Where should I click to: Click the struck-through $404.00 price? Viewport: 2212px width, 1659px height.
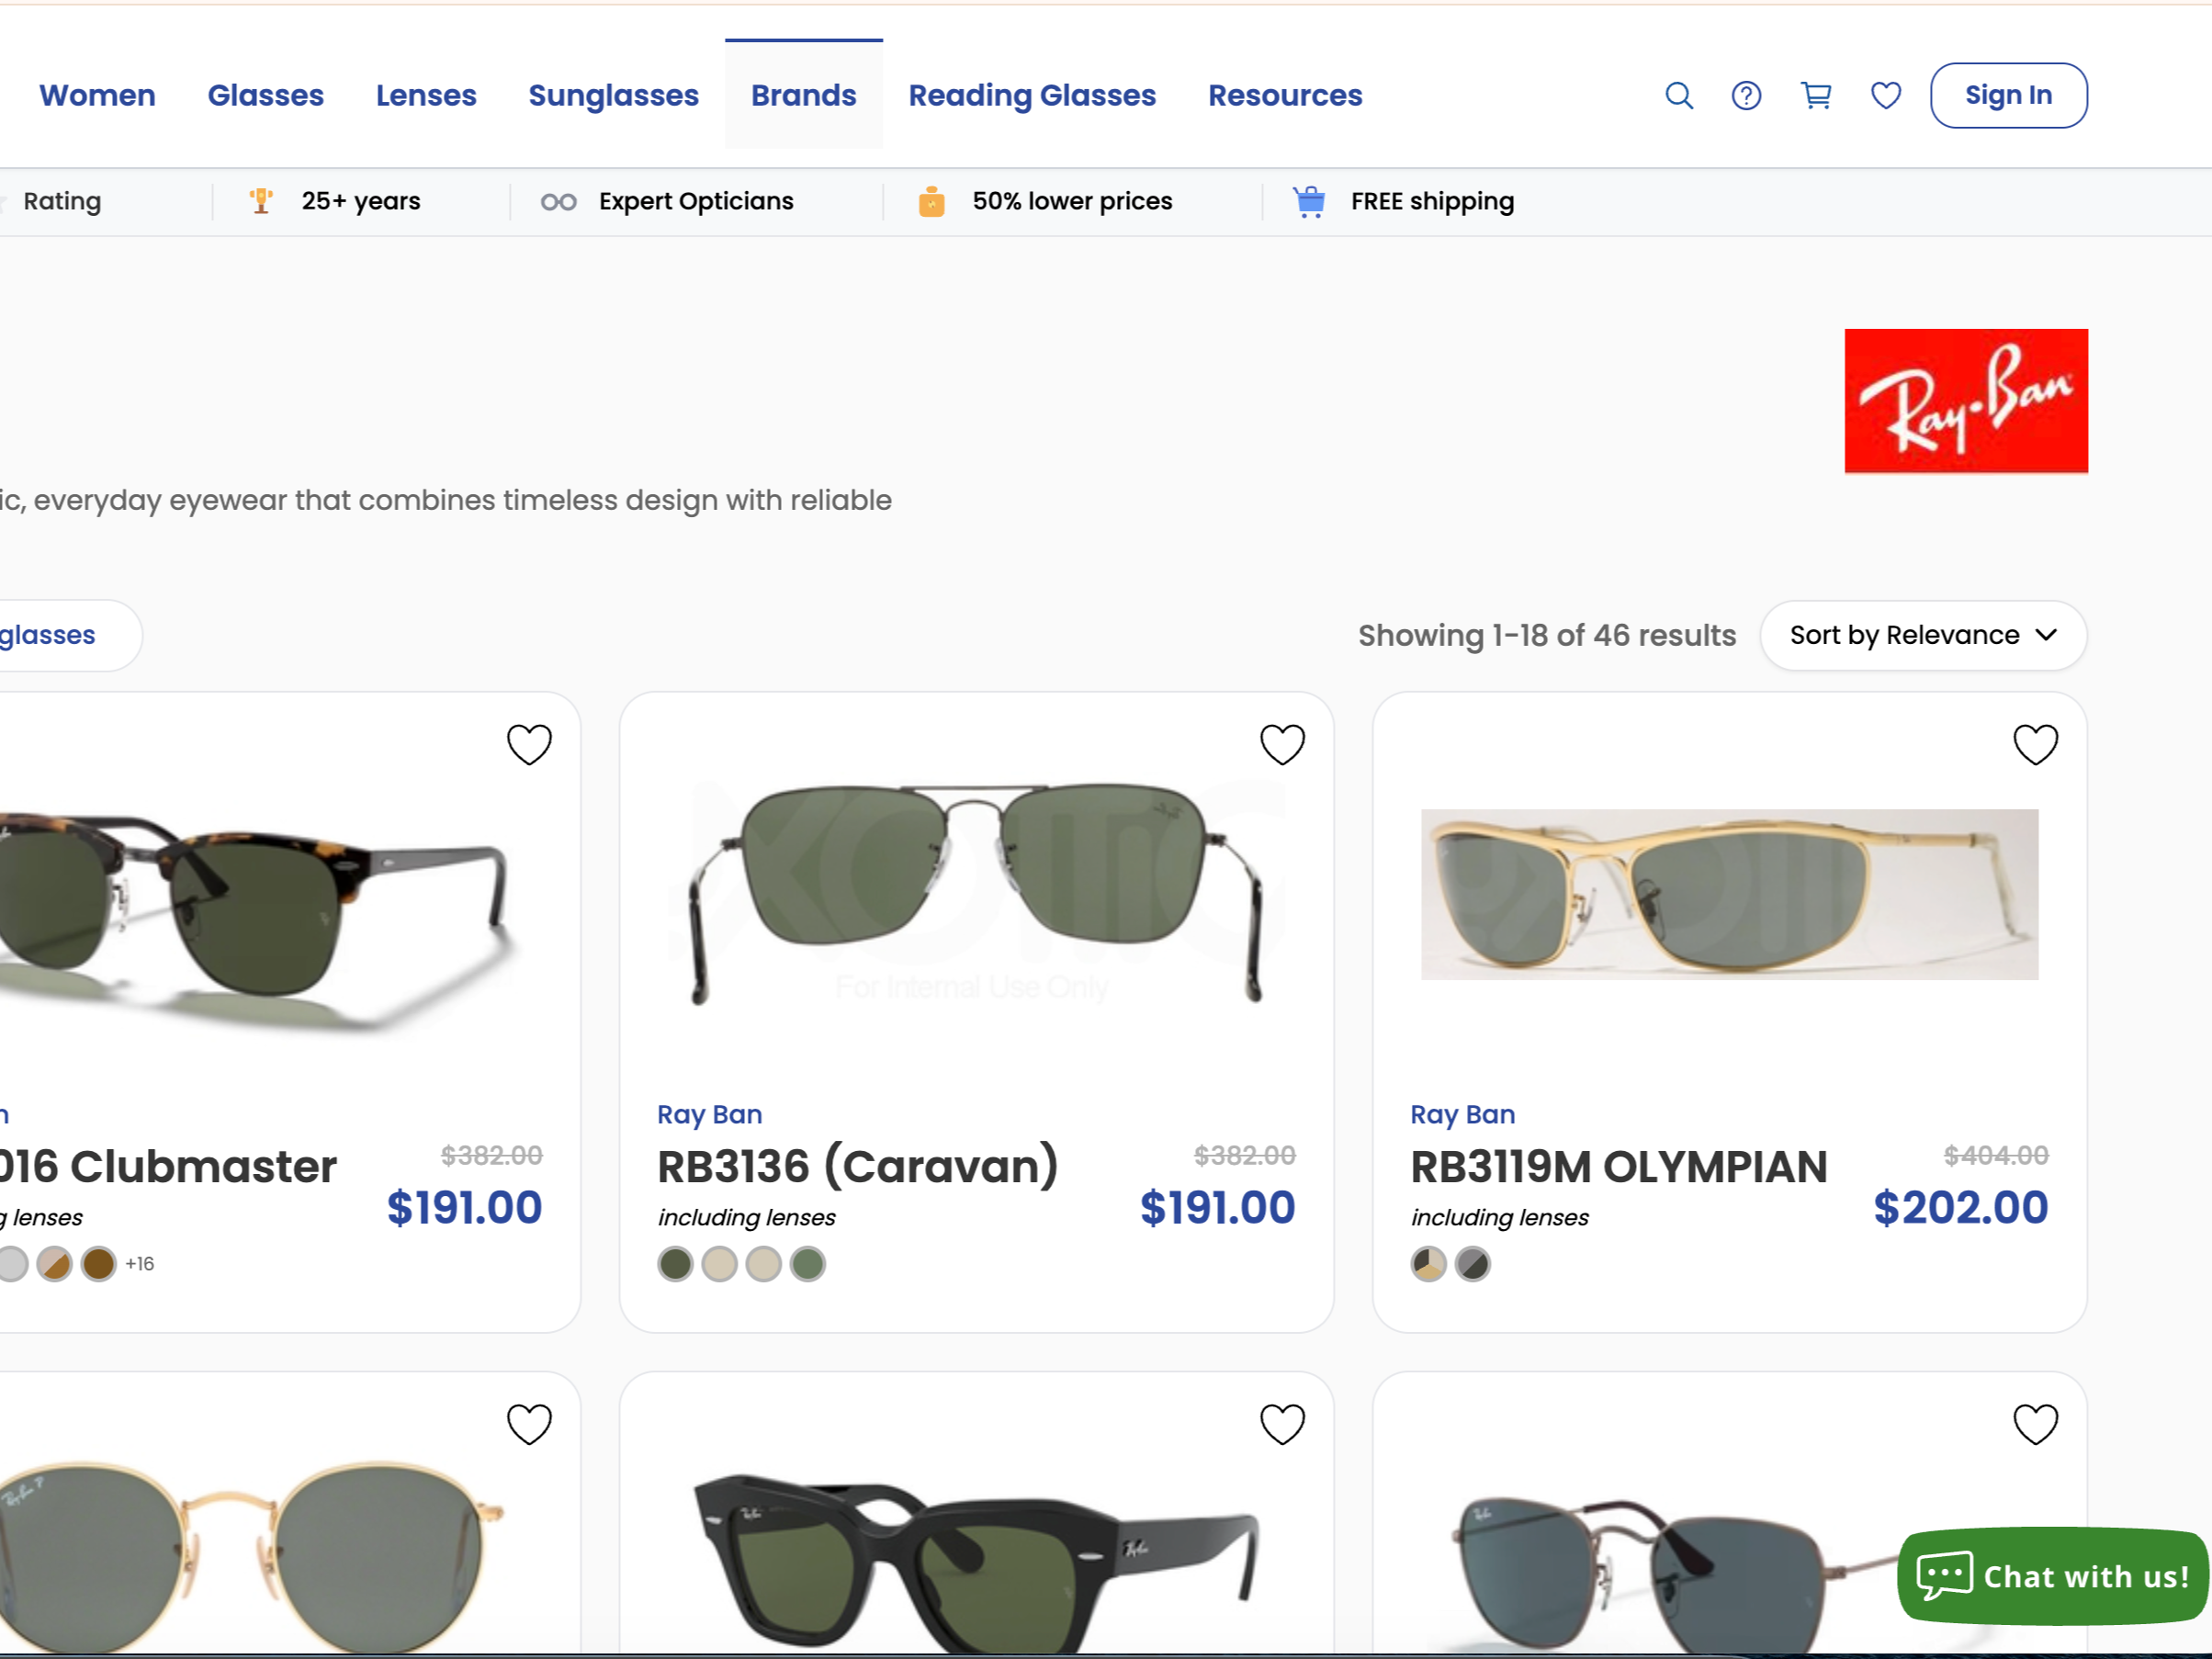point(1996,1155)
